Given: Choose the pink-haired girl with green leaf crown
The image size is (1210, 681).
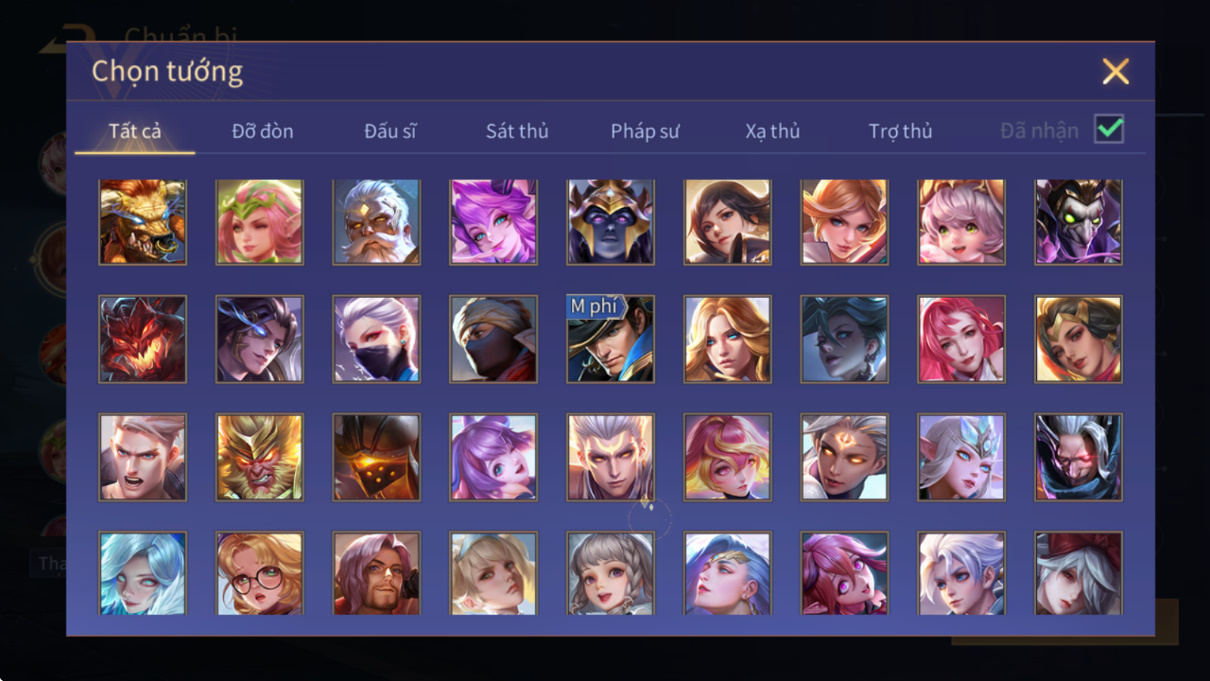Looking at the screenshot, I should click(259, 222).
